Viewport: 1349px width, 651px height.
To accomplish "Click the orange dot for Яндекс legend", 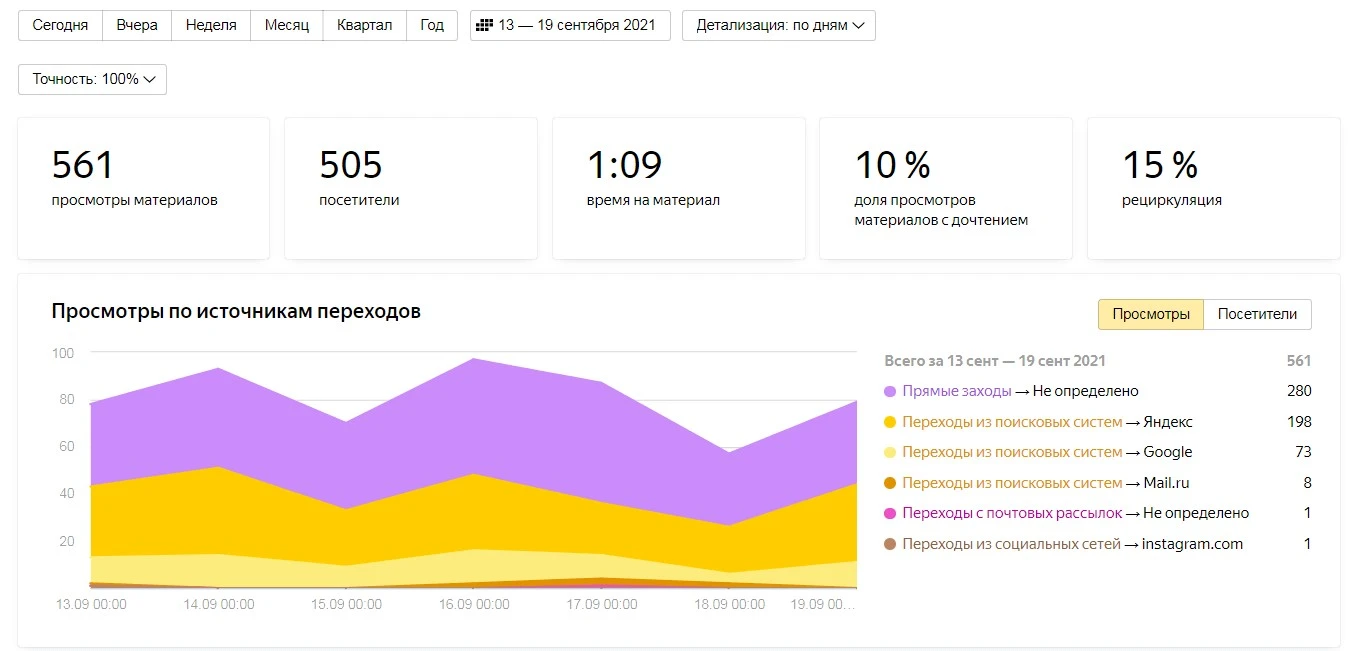I will 890,422.
